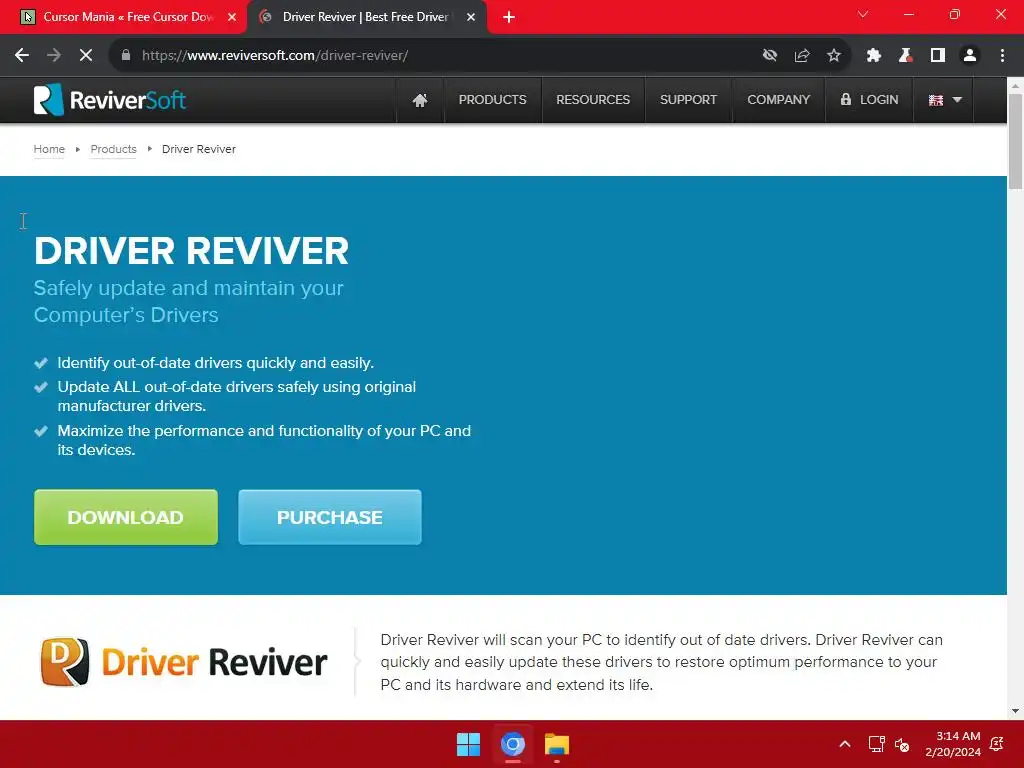This screenshot has width=1024, height=768.
Task: Go to the site home icon
Action: (420, 100)
